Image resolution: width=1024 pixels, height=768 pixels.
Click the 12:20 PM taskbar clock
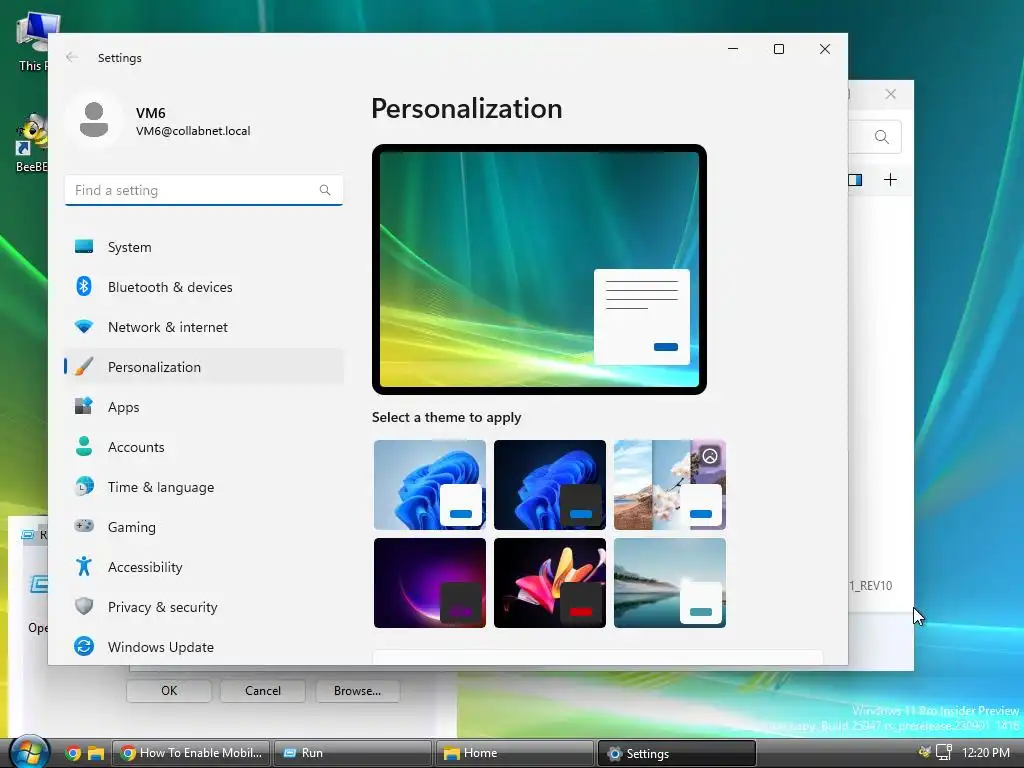[986, 752]
